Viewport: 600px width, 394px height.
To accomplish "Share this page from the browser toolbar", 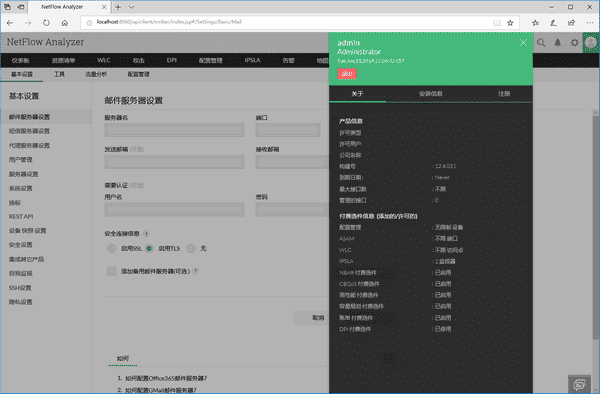I will (571, 23).
